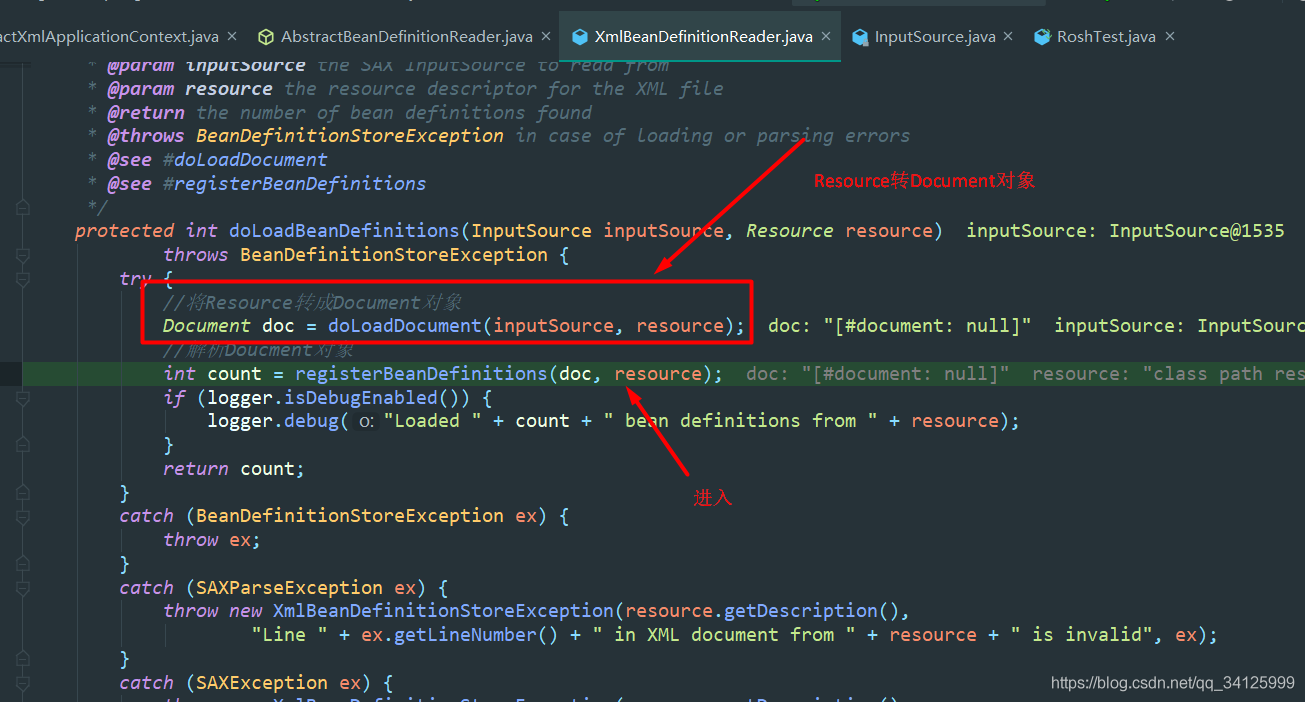Click the Document type declaration of doc
This screenshot has width=1305, height=702.
tap(207, 326)
